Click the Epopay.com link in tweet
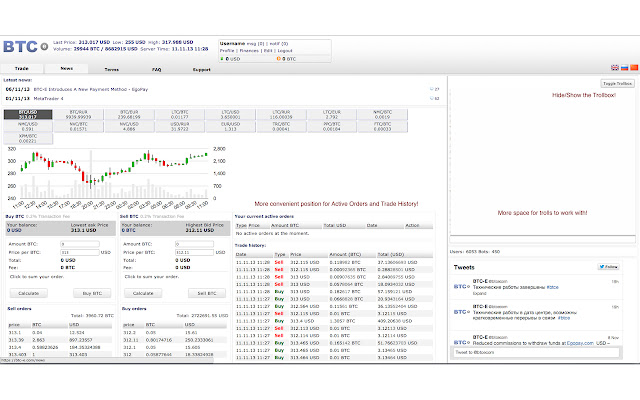This screenshot has height=400, width=640. point(580,343)
